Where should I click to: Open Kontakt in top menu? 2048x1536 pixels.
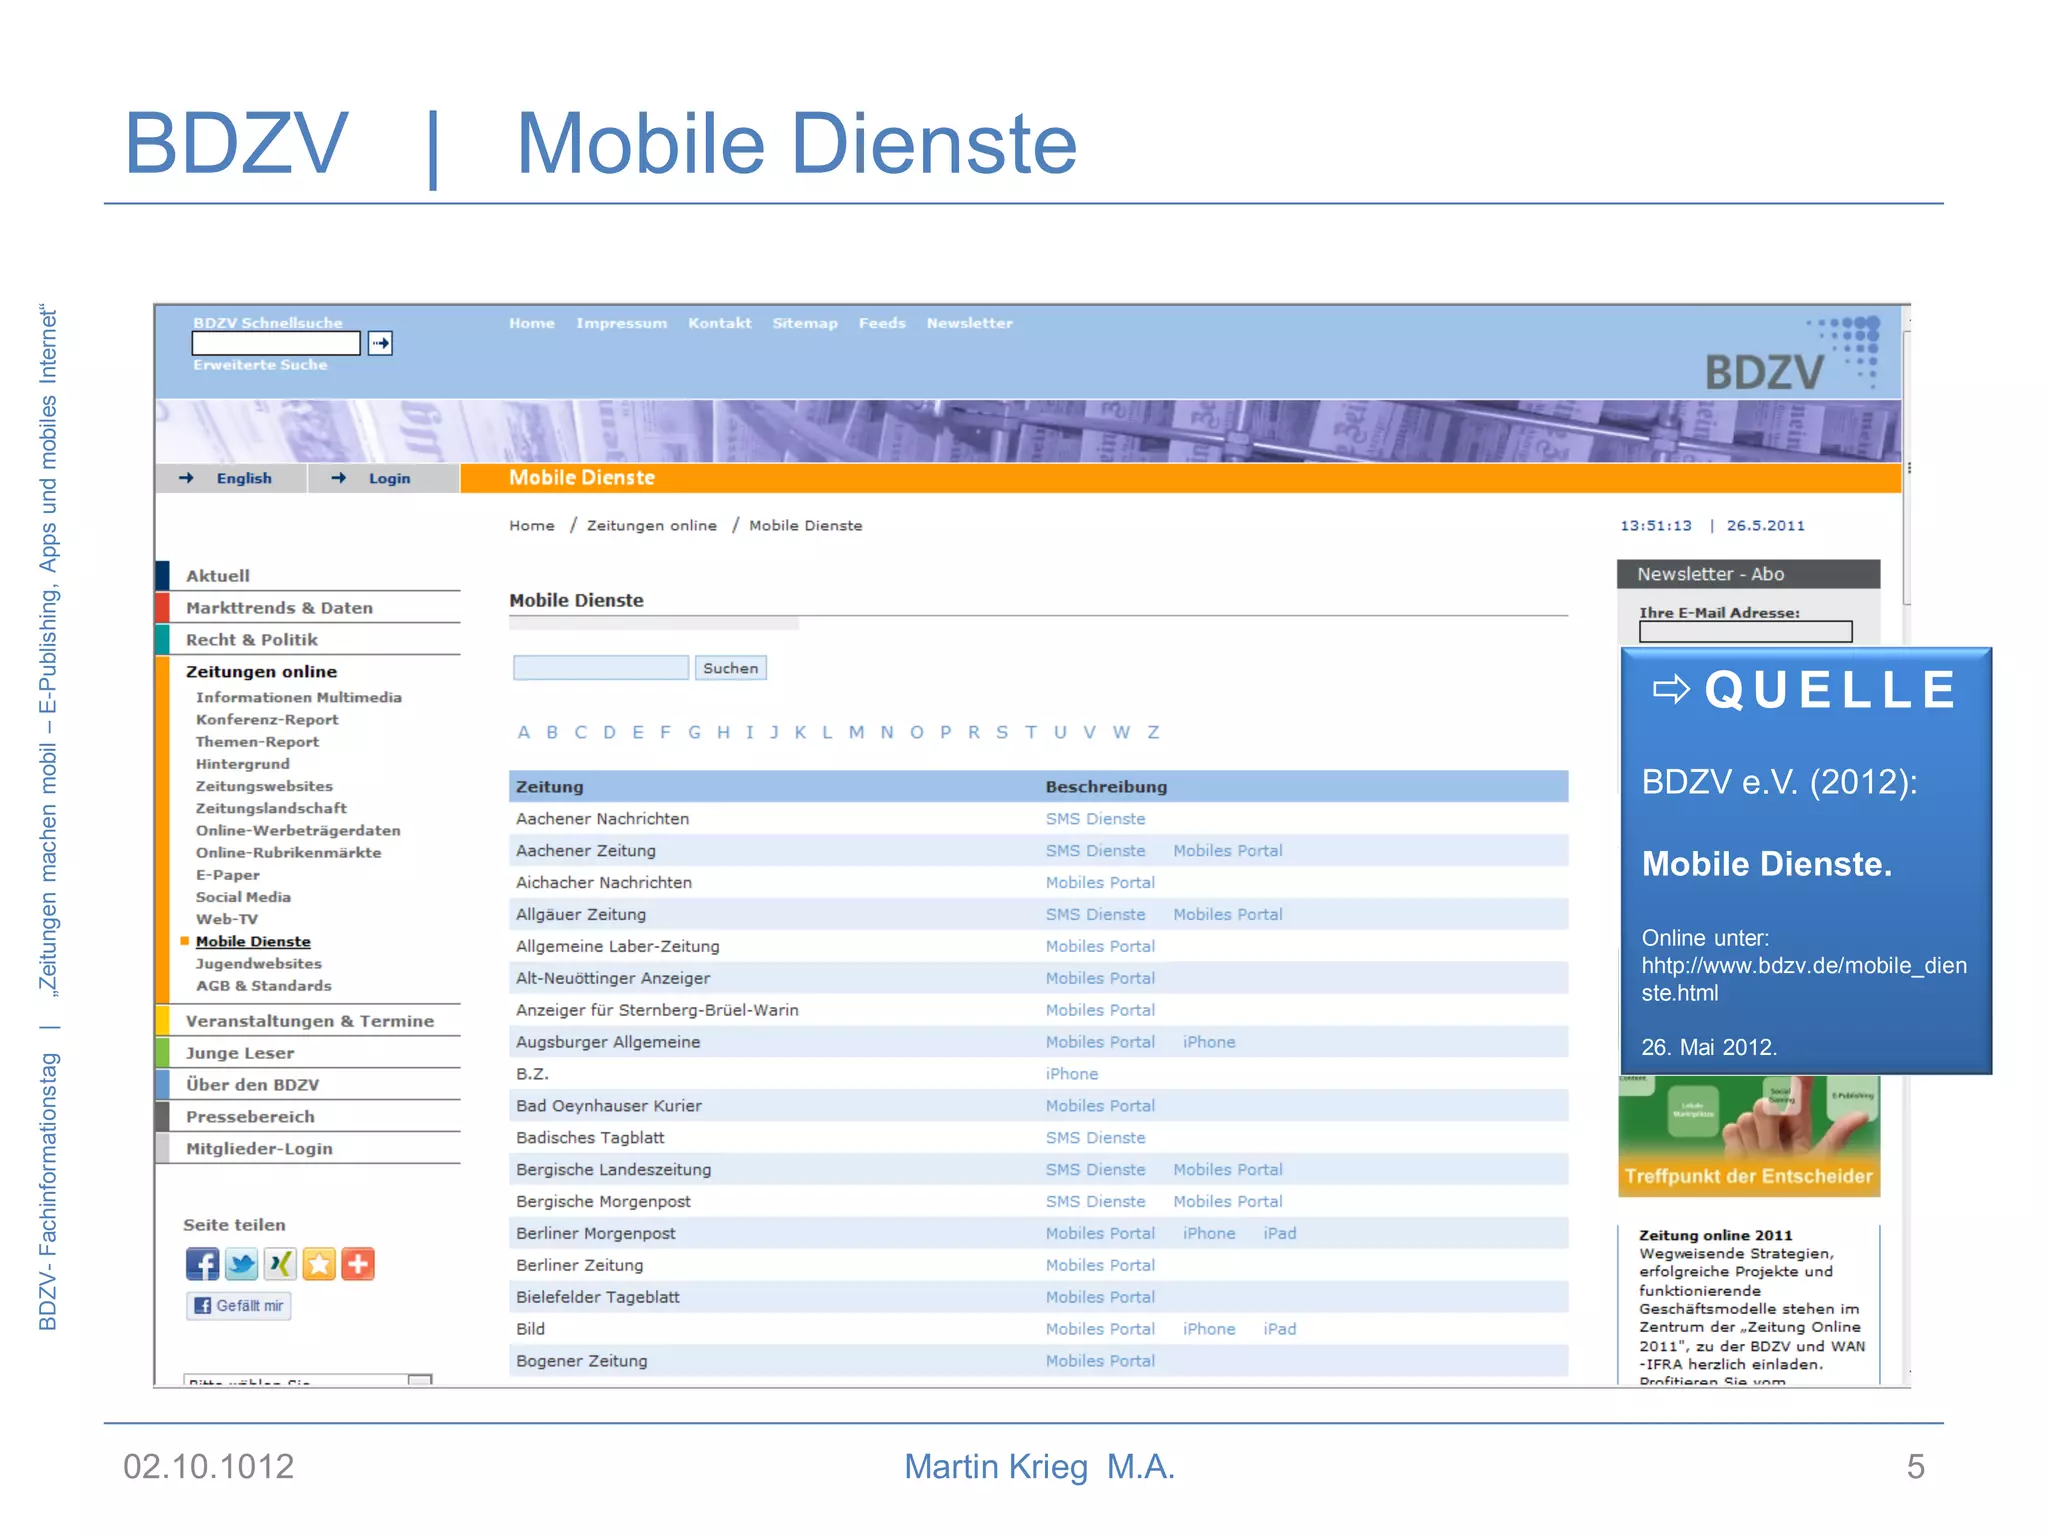719,323
